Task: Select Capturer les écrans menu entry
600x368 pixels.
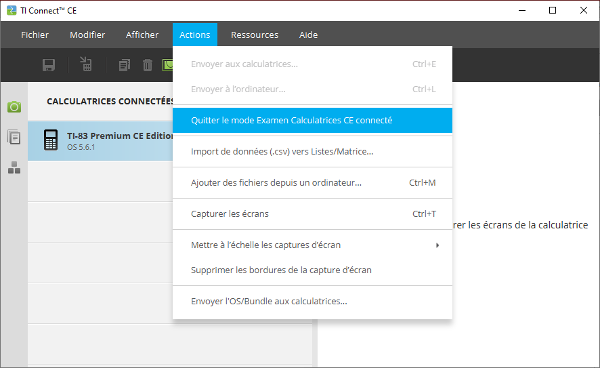Action: click(312, 214)
